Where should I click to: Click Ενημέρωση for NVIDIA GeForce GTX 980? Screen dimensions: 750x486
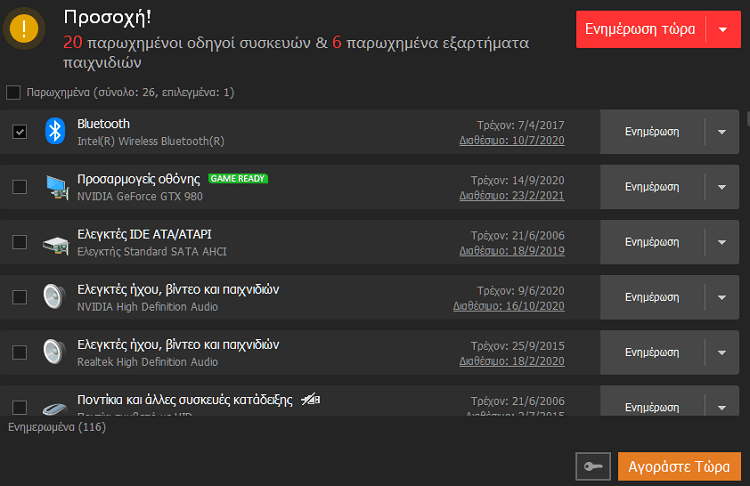pos(652,187)
